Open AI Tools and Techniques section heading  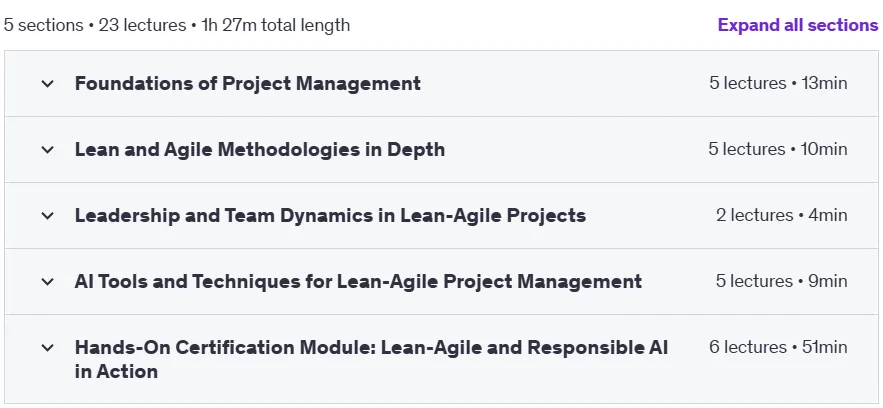tap(358, 281)
